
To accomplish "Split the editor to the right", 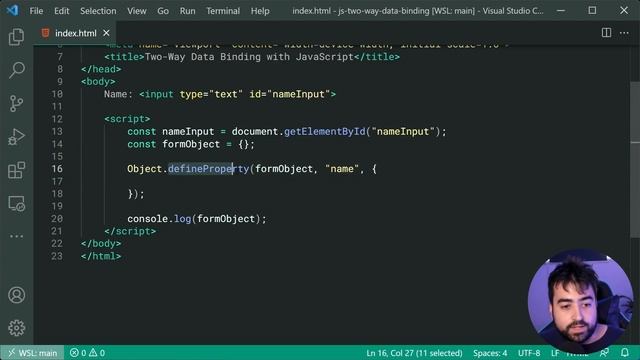I will pyautogui.click(x=606, y=33).
